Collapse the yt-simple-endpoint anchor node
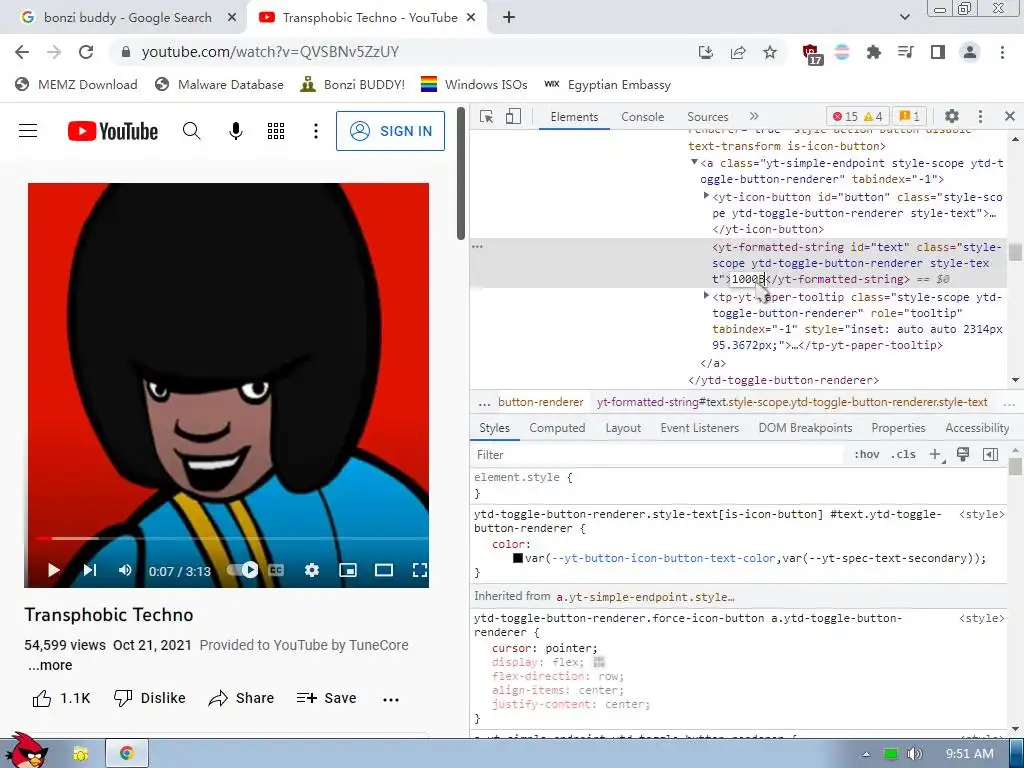Screen dimensions: 1024x768 pos(694,162)
